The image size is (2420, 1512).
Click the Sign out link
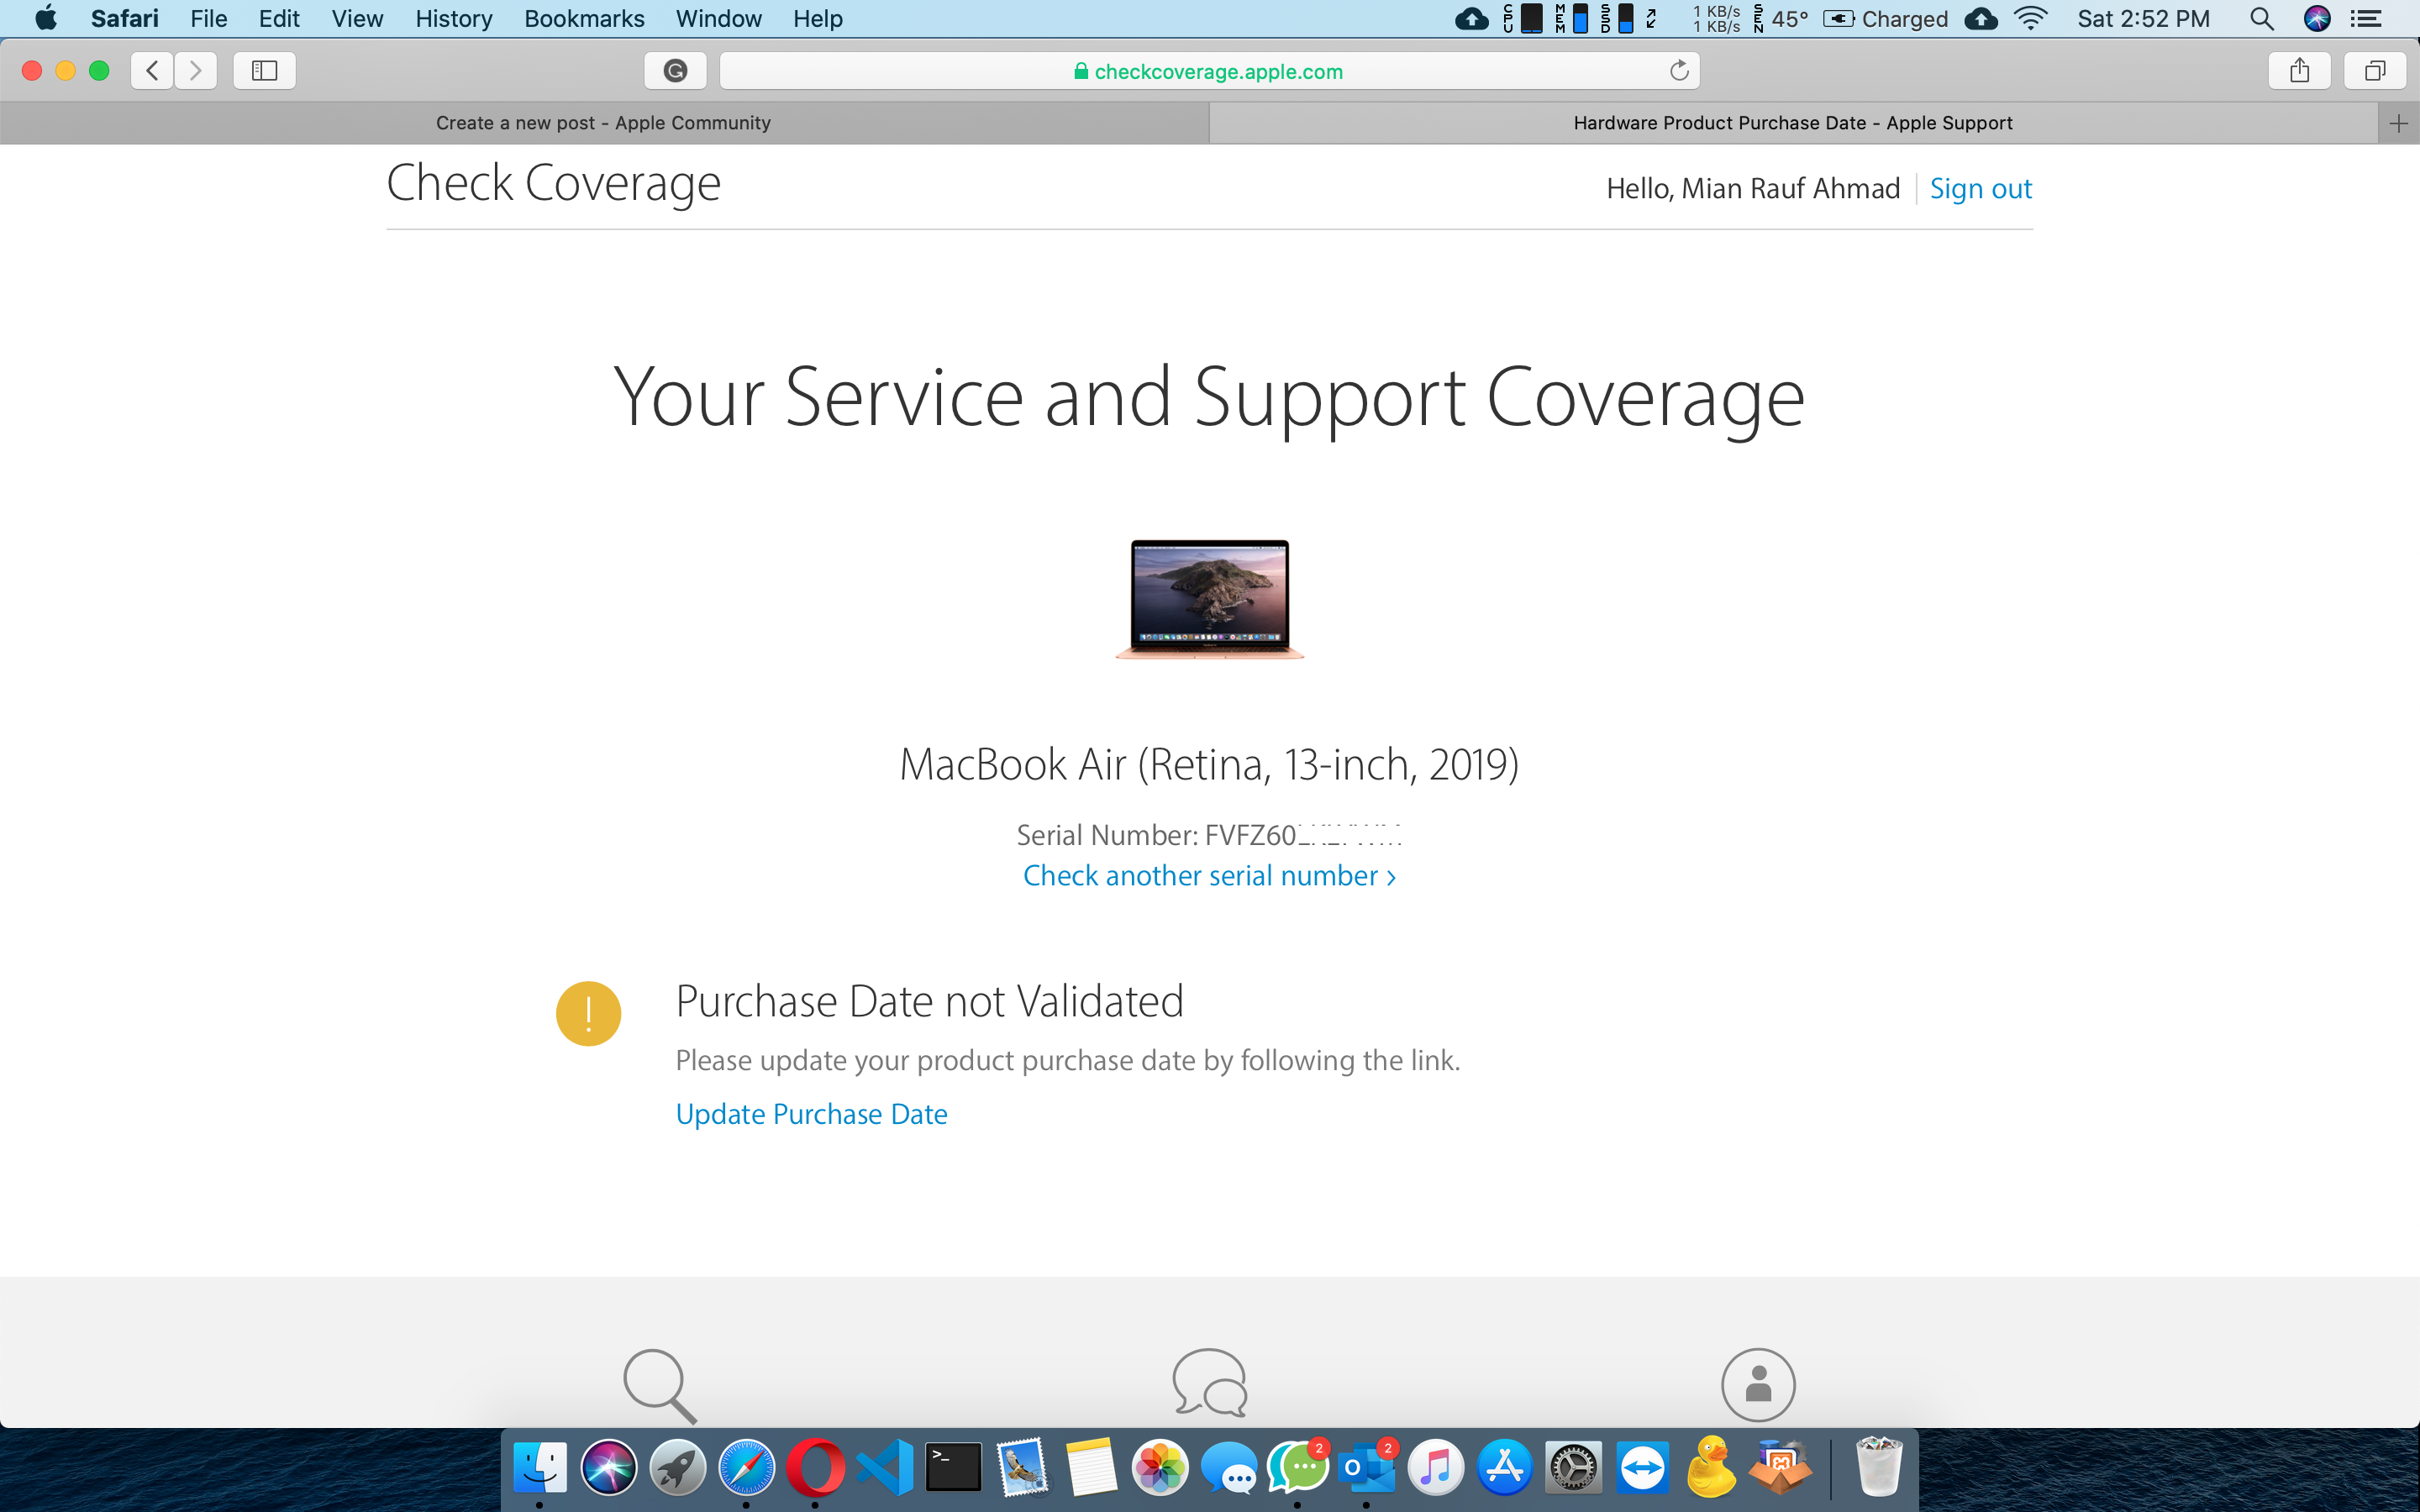(x=1980, y=188)
